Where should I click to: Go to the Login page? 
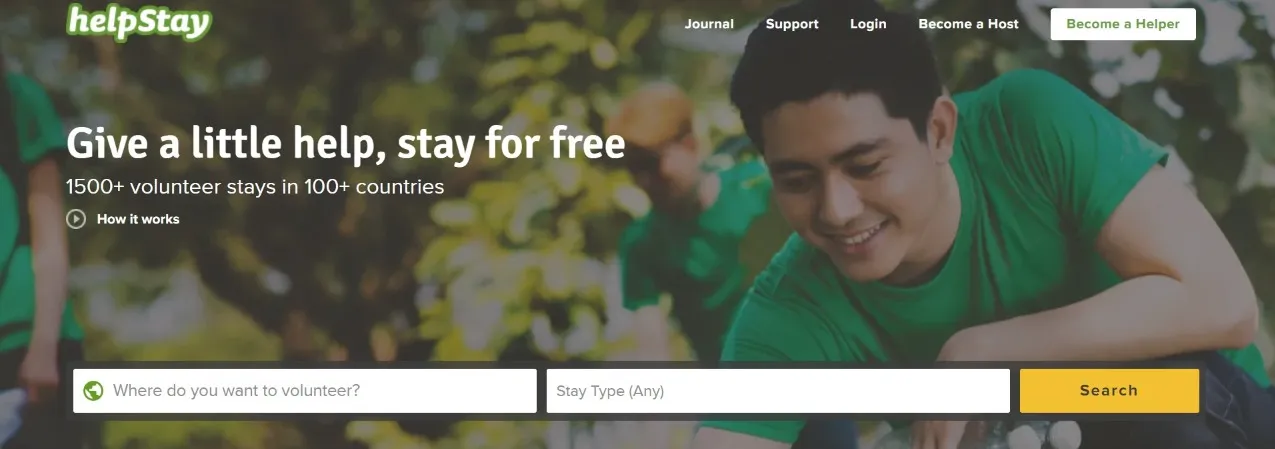point(868,24)
